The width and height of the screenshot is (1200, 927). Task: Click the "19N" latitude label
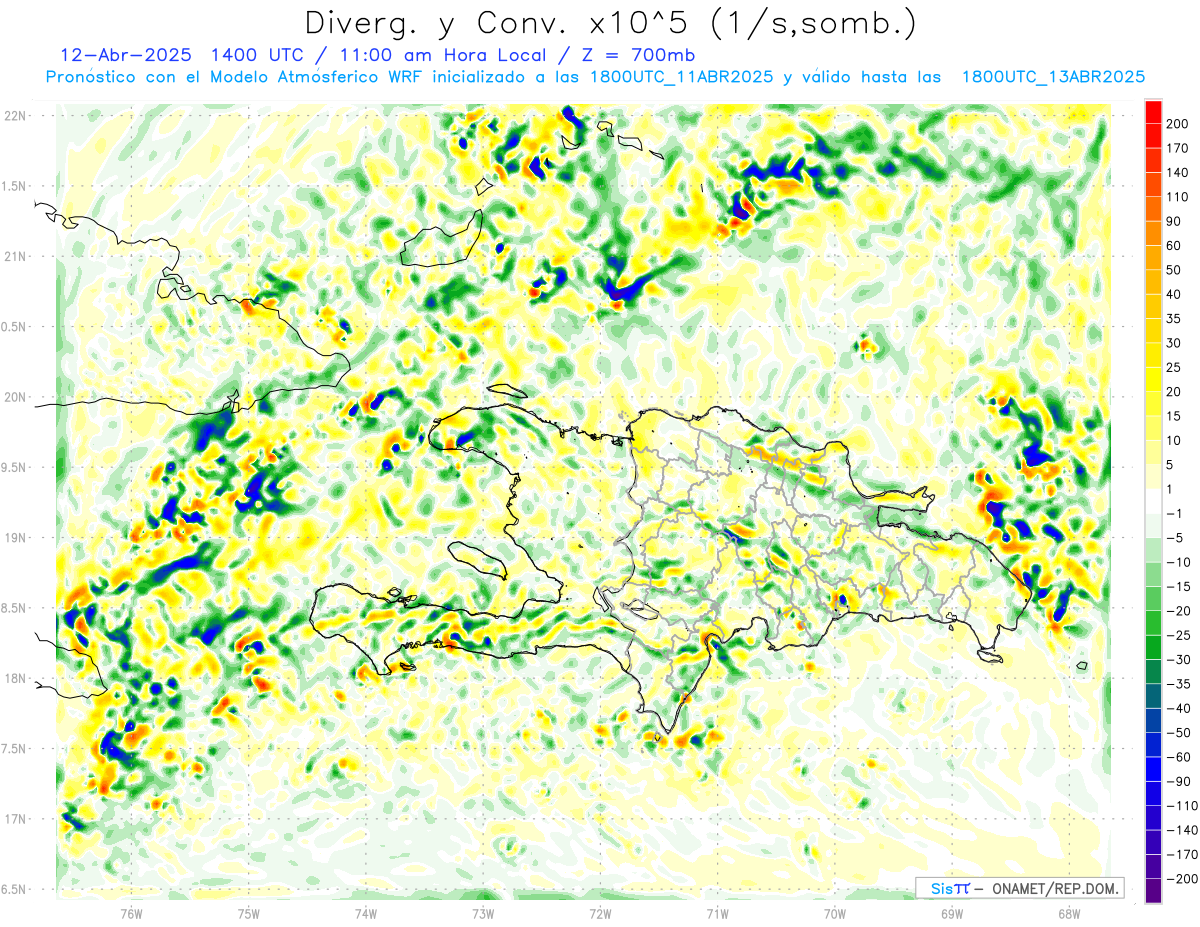15,538
